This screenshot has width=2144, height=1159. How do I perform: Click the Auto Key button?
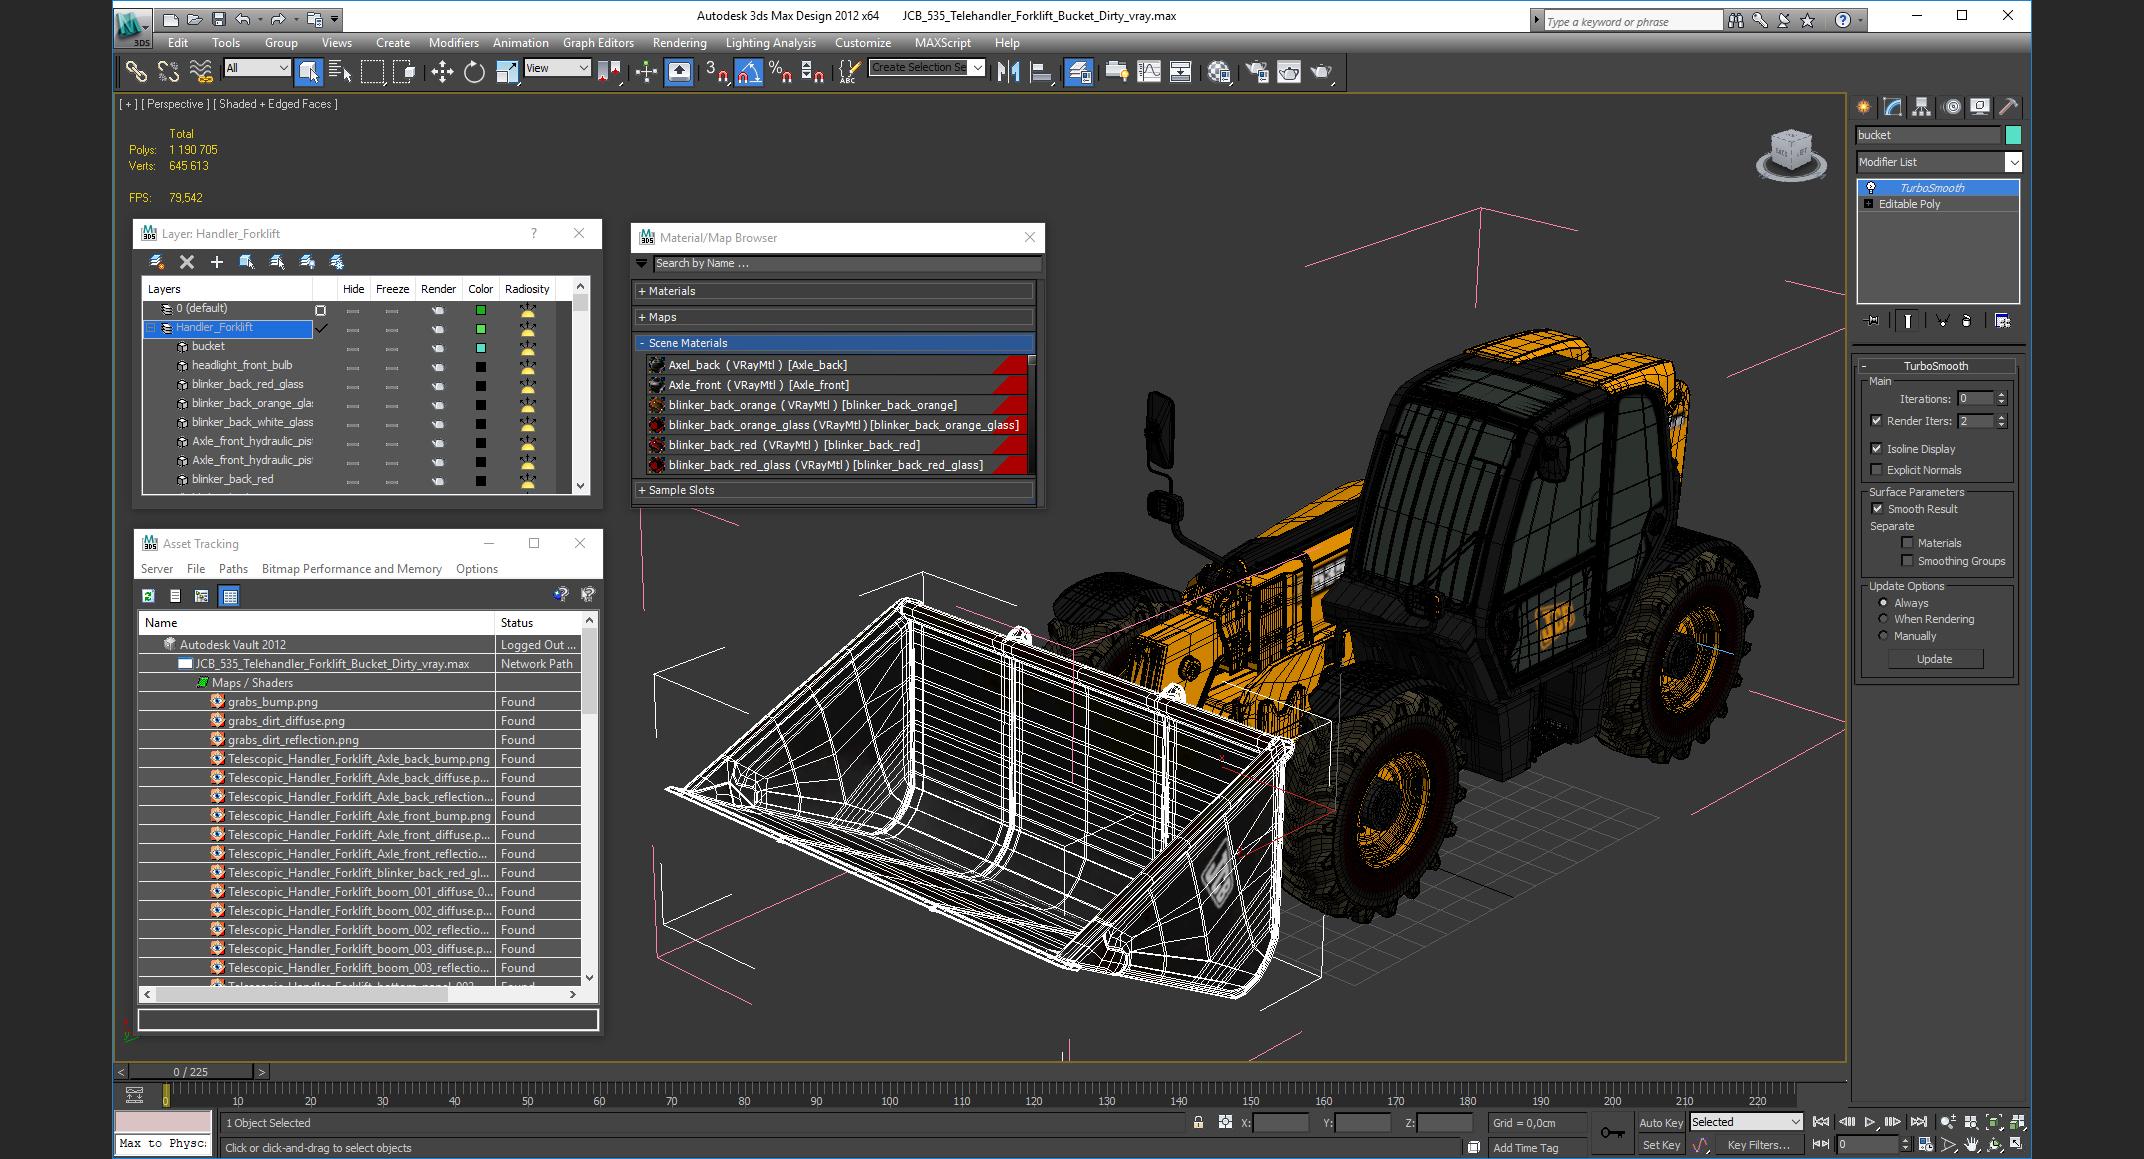click(x=1660, y=1123)
